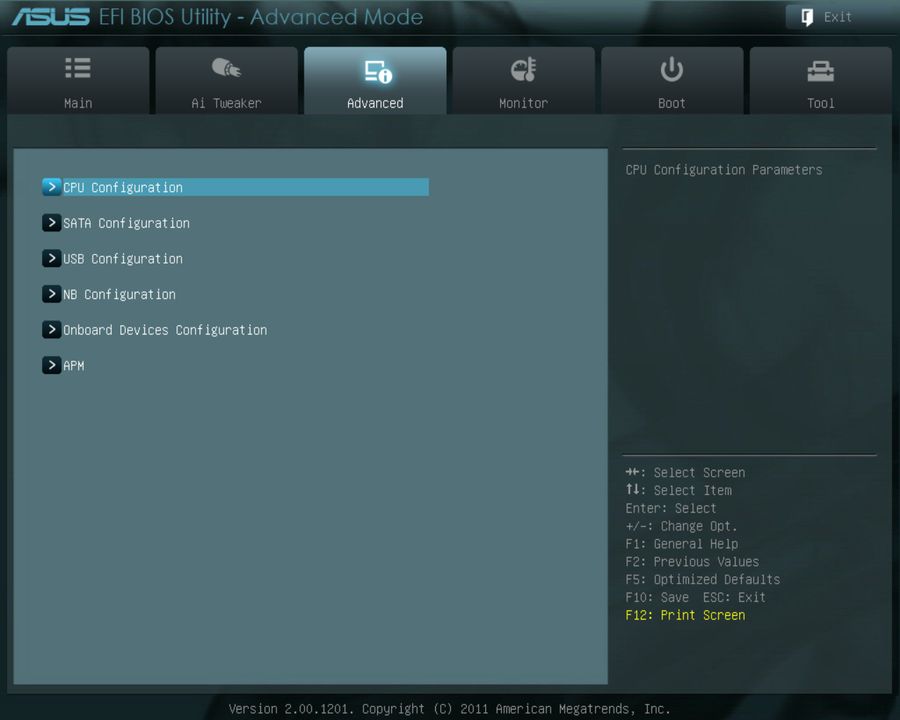The image size is (900, 720).
Task: Open the Monitor fan icon
Action: (x=523, y=68)
